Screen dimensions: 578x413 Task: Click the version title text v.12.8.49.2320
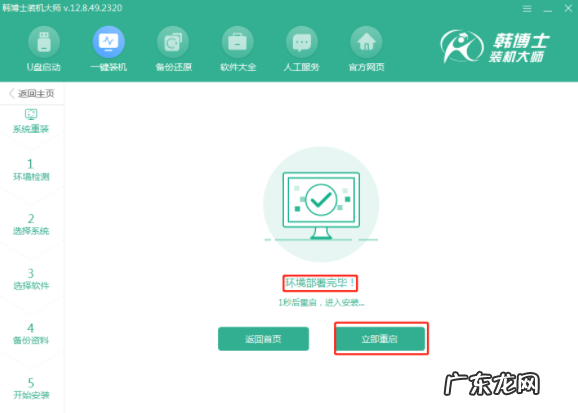click(x=93, y=8)
